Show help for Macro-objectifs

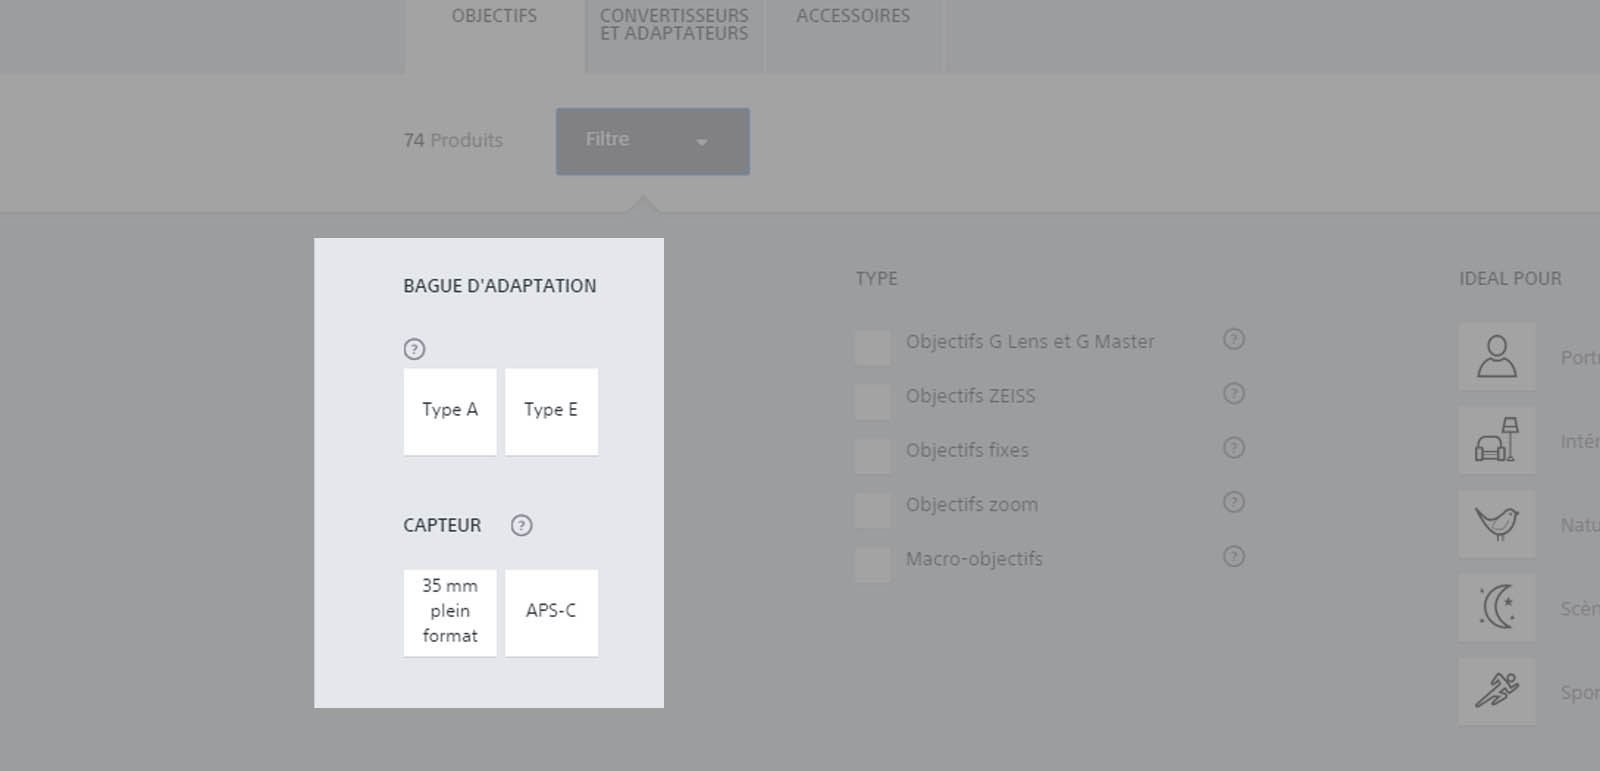pyautogui.click(x=1234, y=556)
